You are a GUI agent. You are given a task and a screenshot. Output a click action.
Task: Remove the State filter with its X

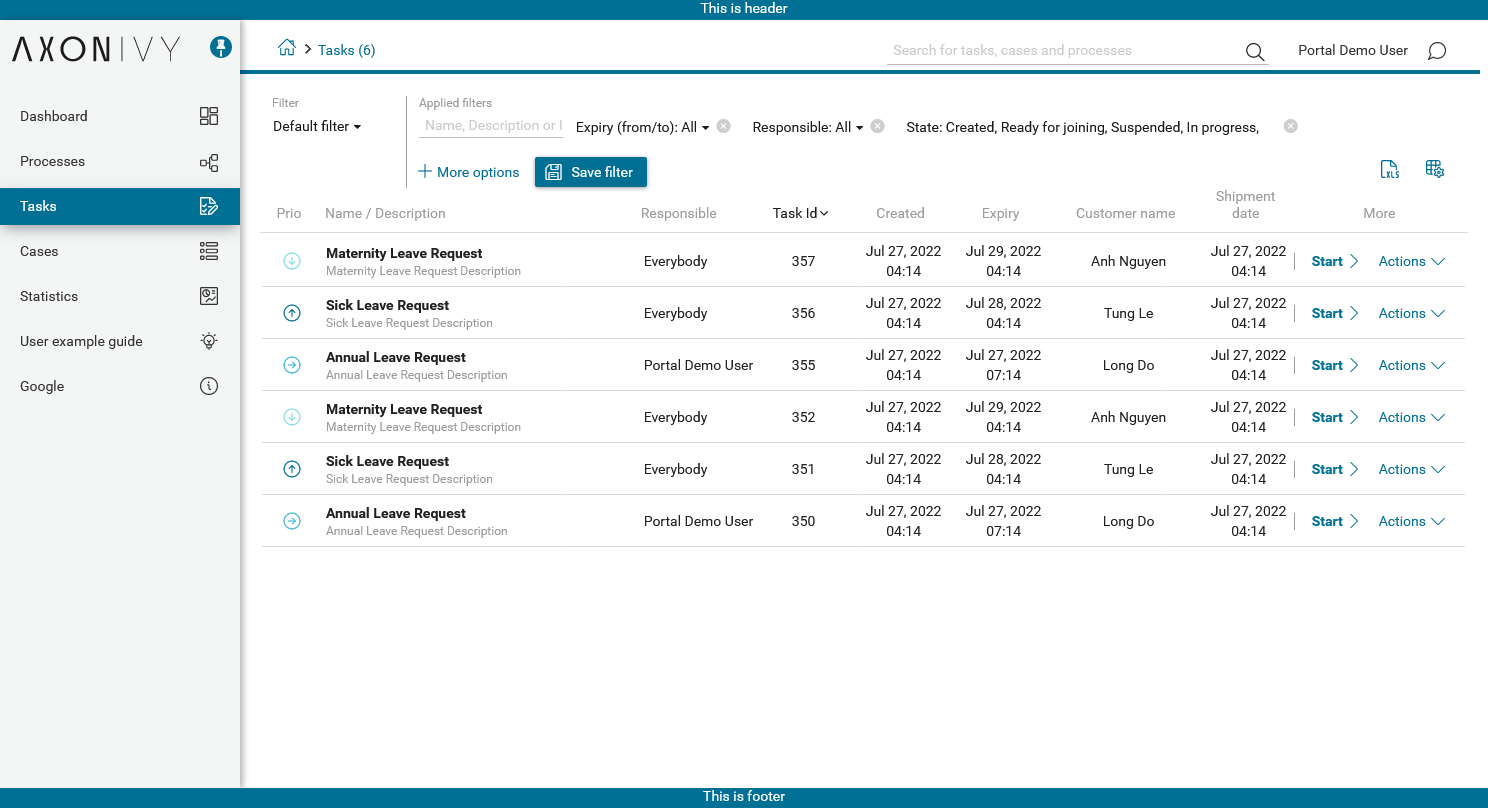tap(1291, 126)
